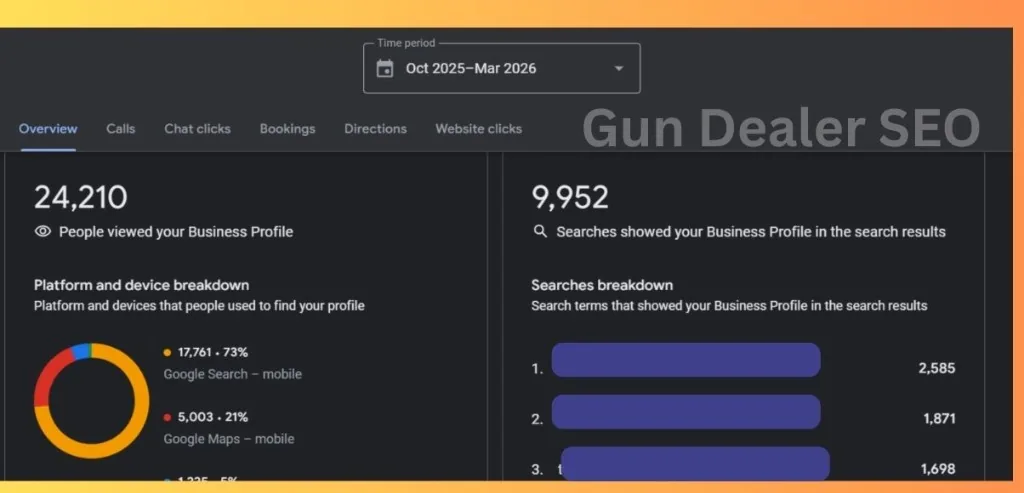Click the magnifier icon beside searches text
Screen dimensions: 1024x493
pos(540,231)
